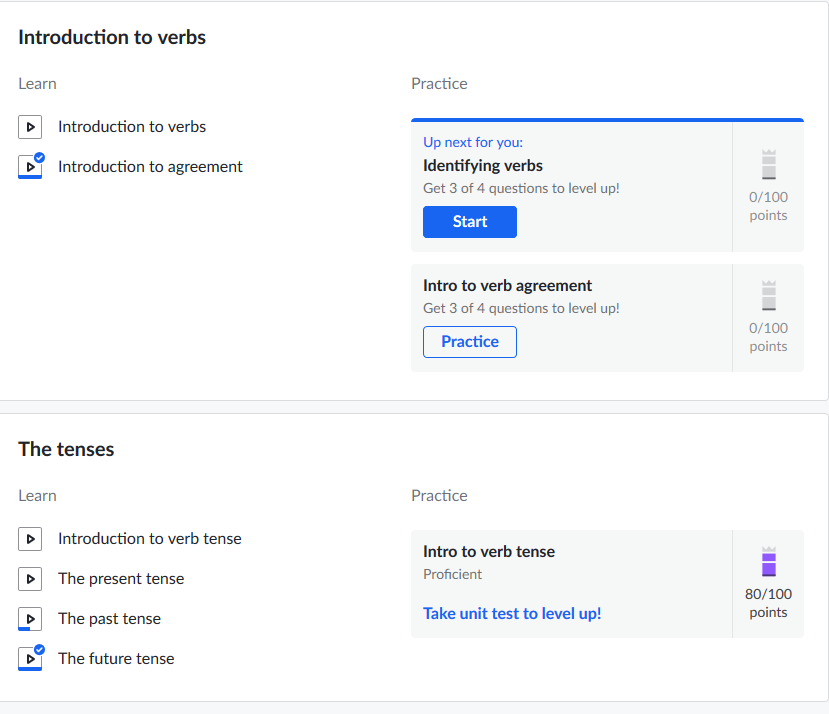The width and height of the screenshot is (829, 714).
Task: Open The future tense video lesson
Action: tap(116, 658)
